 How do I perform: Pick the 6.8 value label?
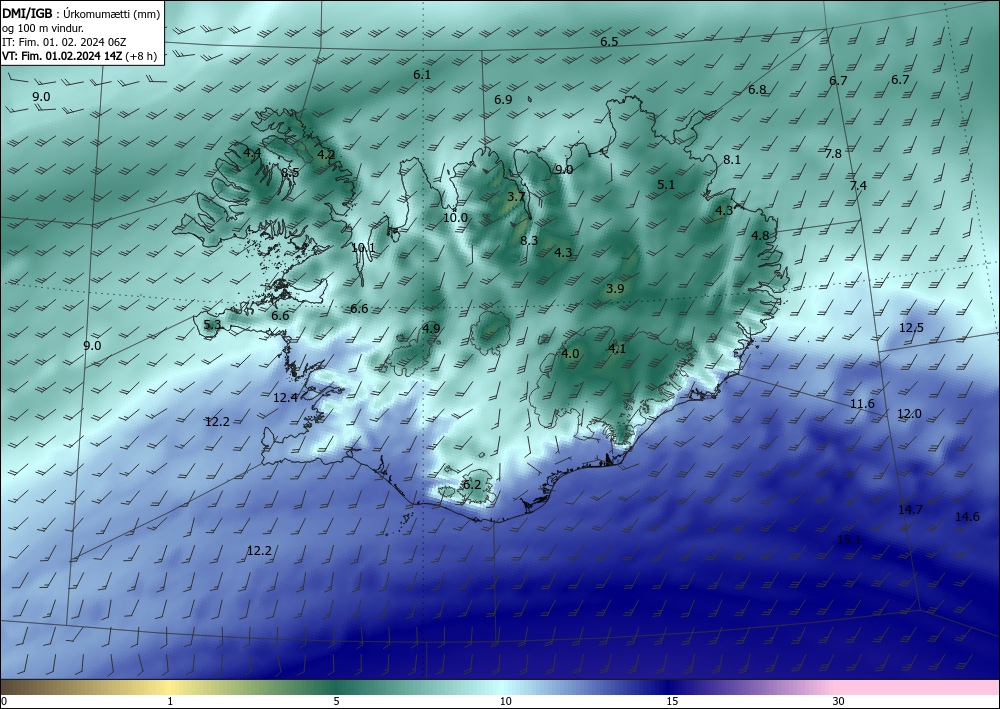757,90
